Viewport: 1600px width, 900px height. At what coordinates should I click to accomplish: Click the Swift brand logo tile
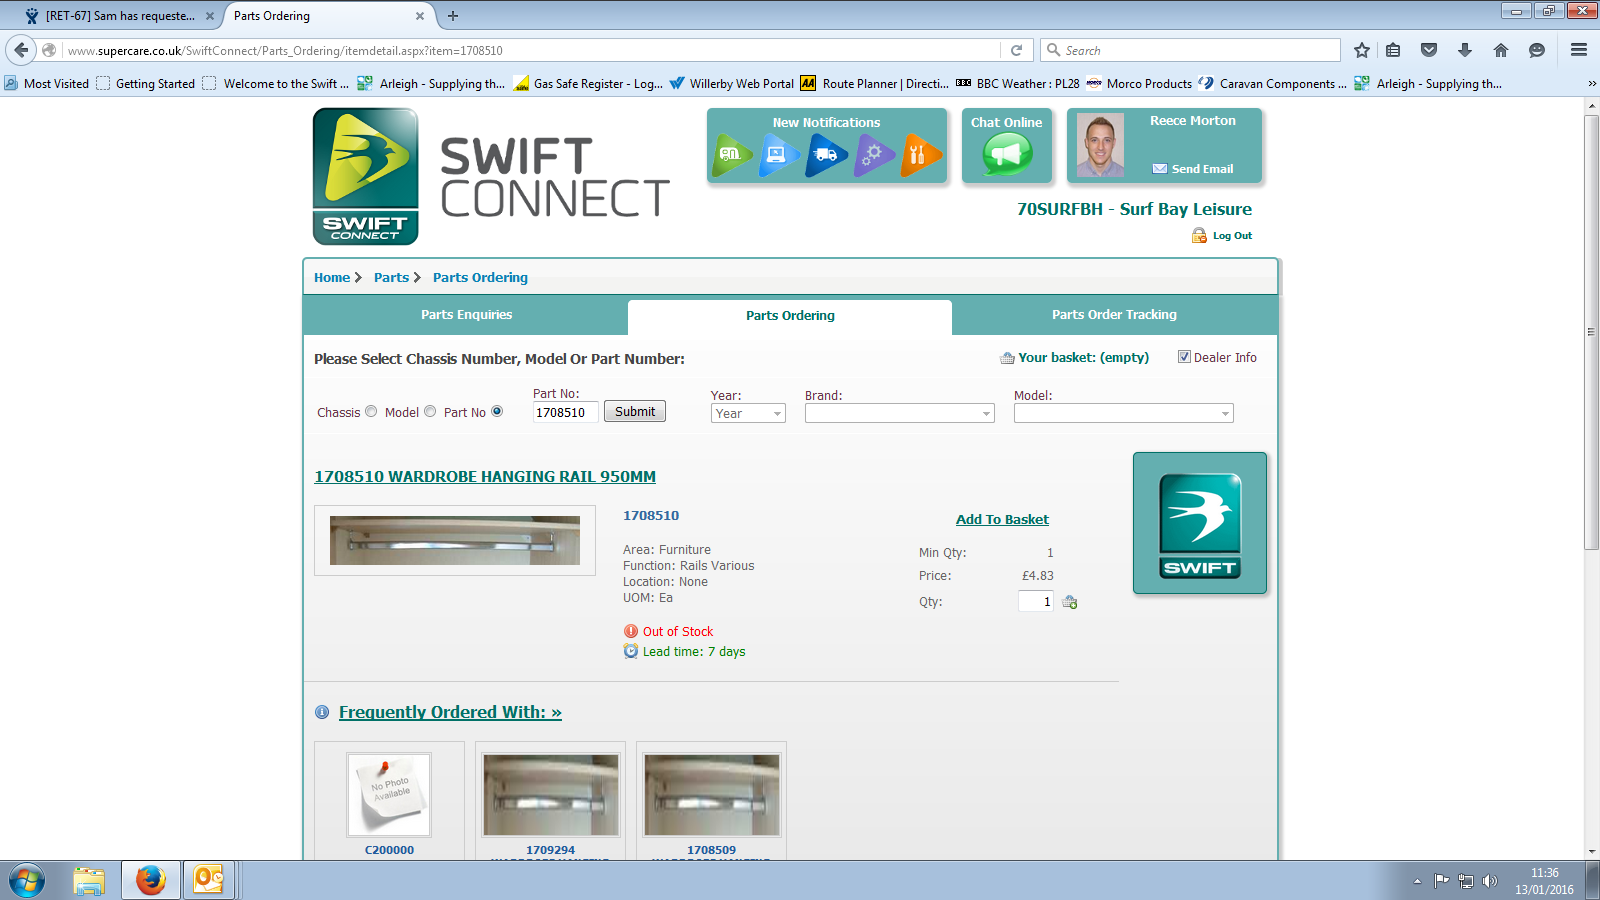1200,523
